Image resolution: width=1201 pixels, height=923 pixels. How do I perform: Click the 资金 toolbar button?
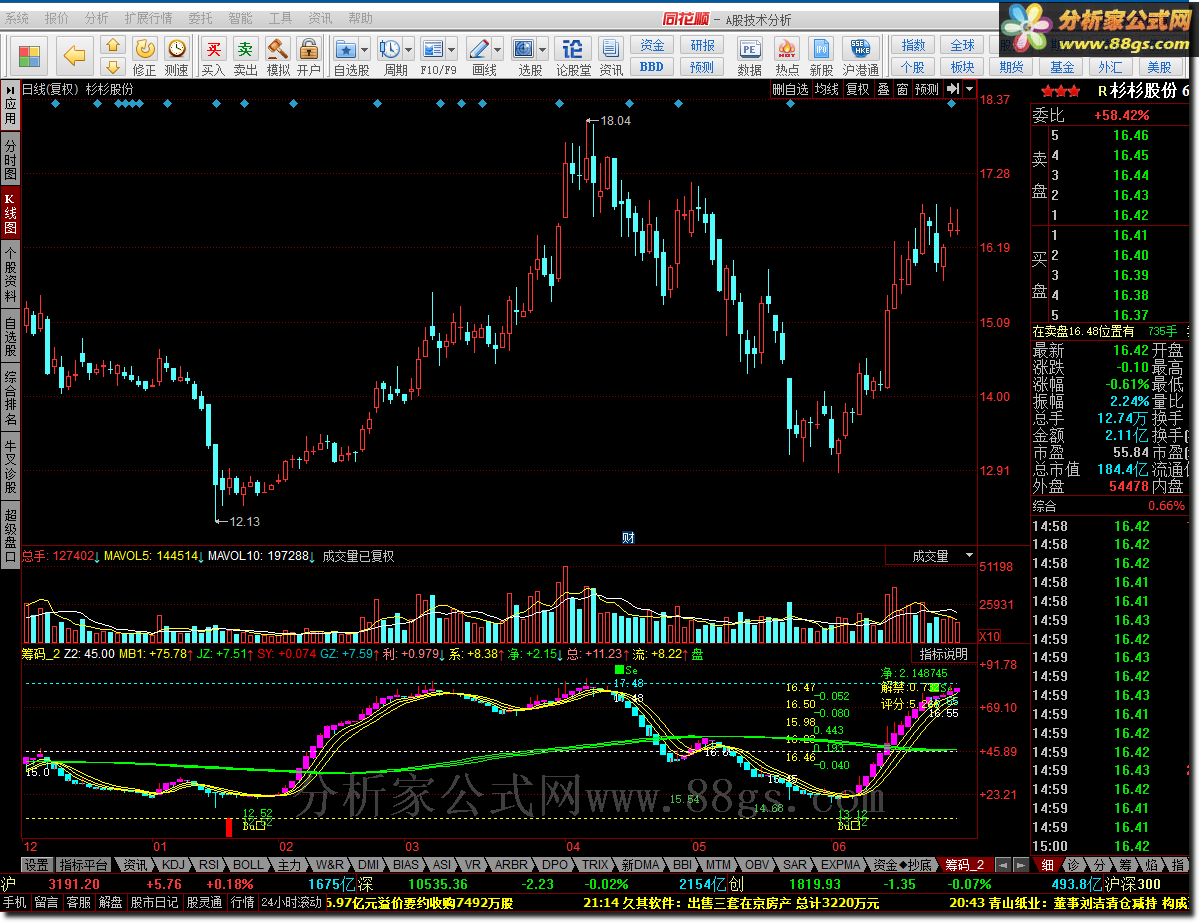click(652, 46)
